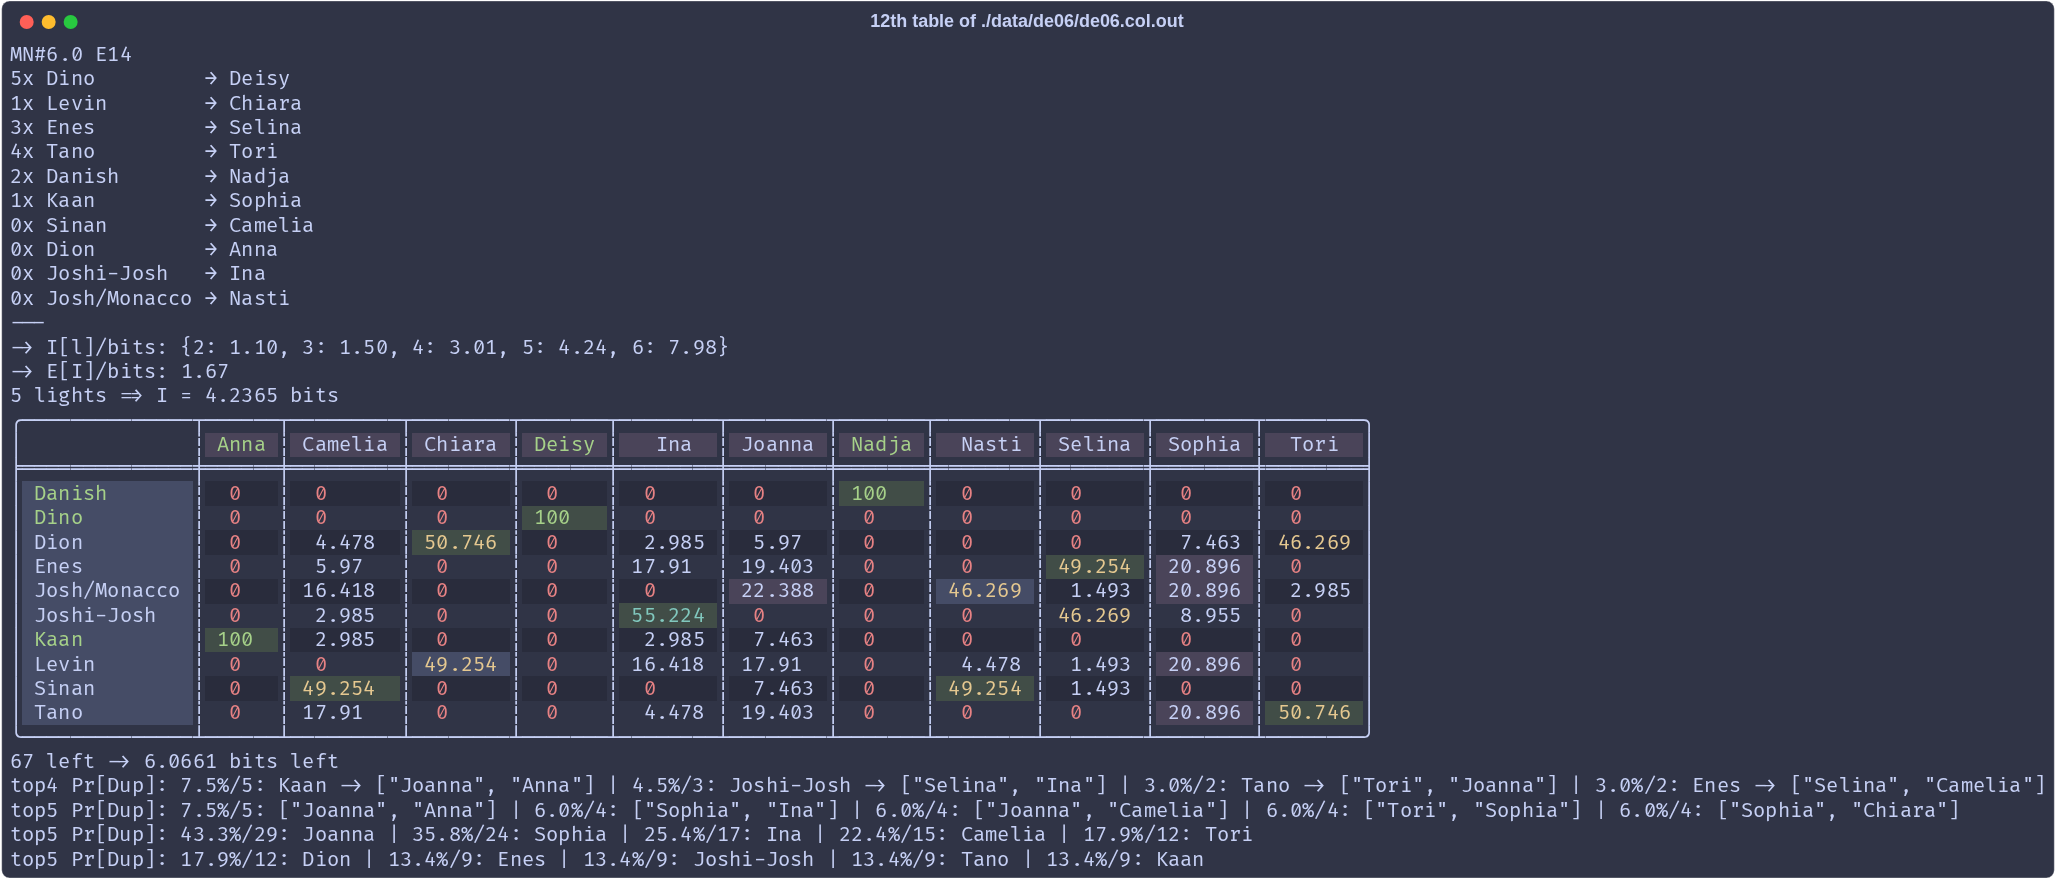Click the line "0x Josh/Monacco → Nasti"

(x=150, y=299)
